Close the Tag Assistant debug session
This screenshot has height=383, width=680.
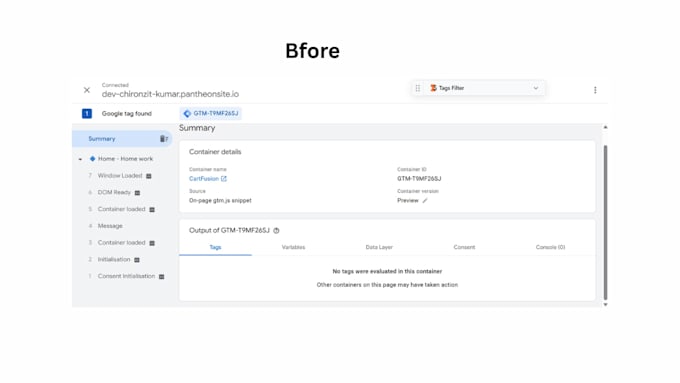point(87,90)
